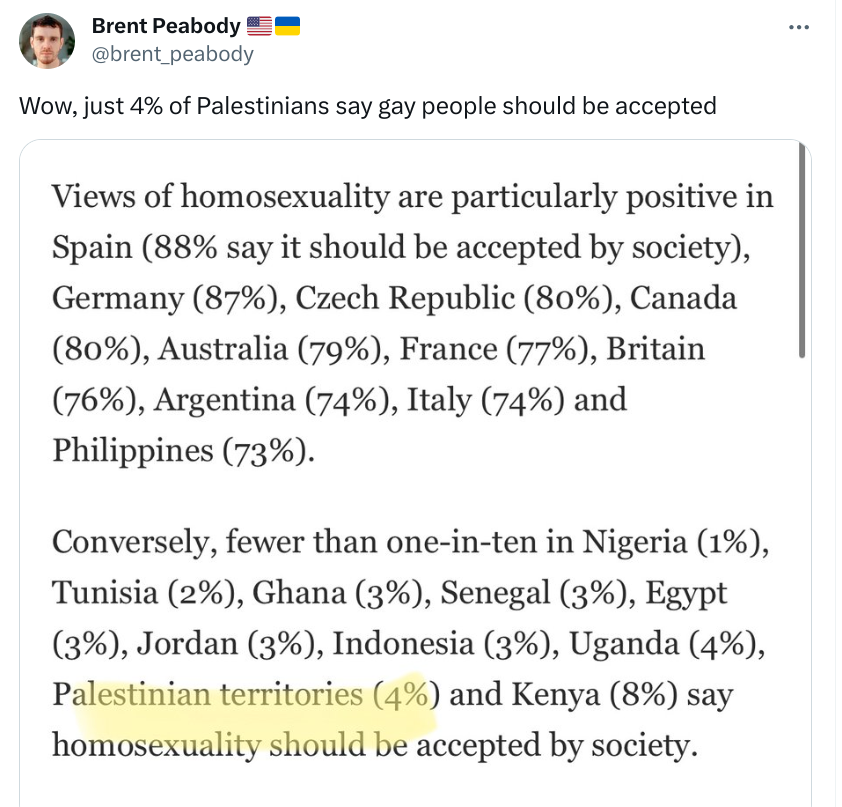Click 'Argentina (74%)' in the image
This screenshot has width=842, height=807.
272,400
